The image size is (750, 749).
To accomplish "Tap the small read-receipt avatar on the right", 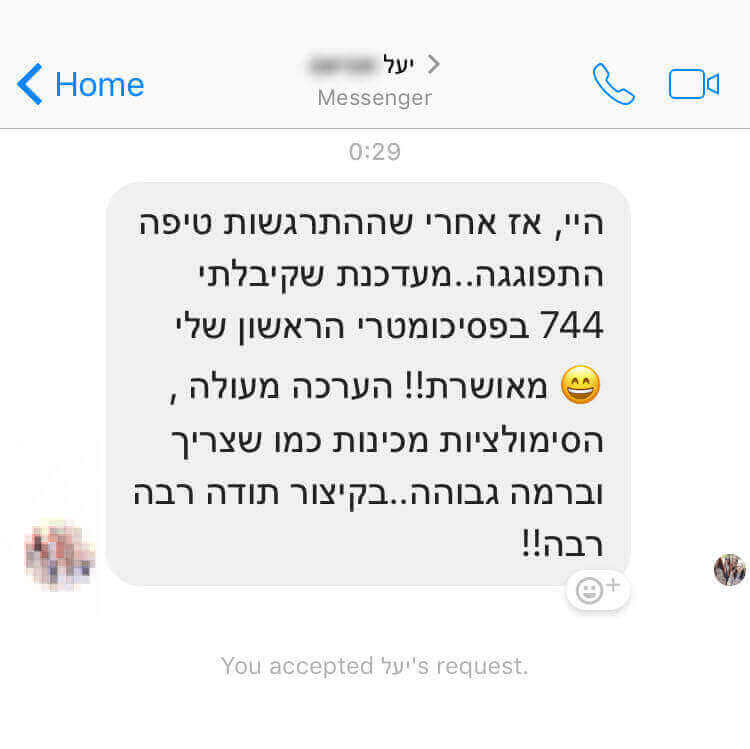I will 729,570.
